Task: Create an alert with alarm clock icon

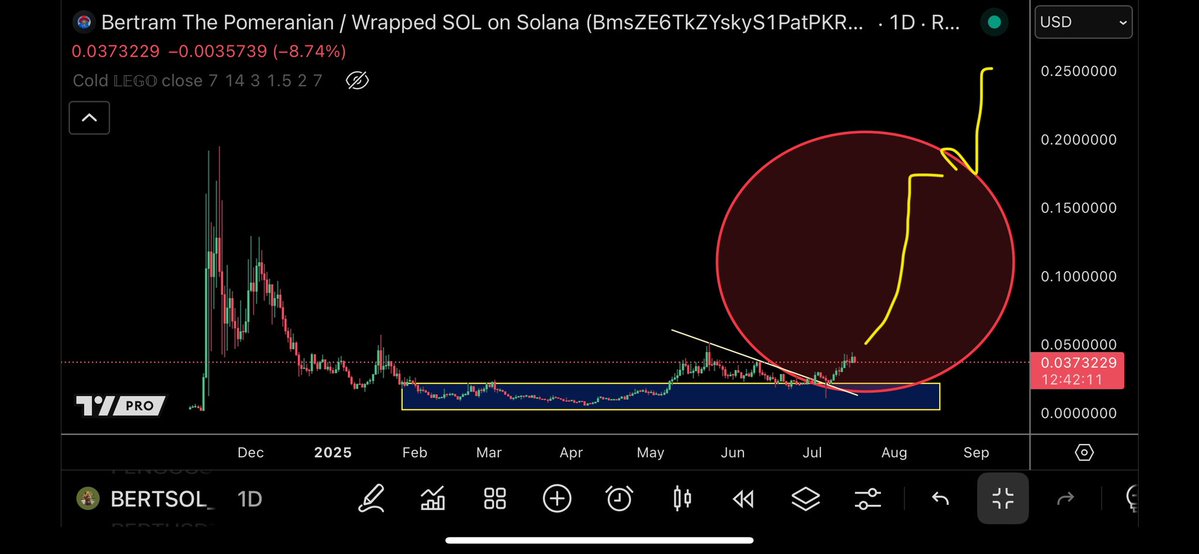Action: tap(619, 500)
